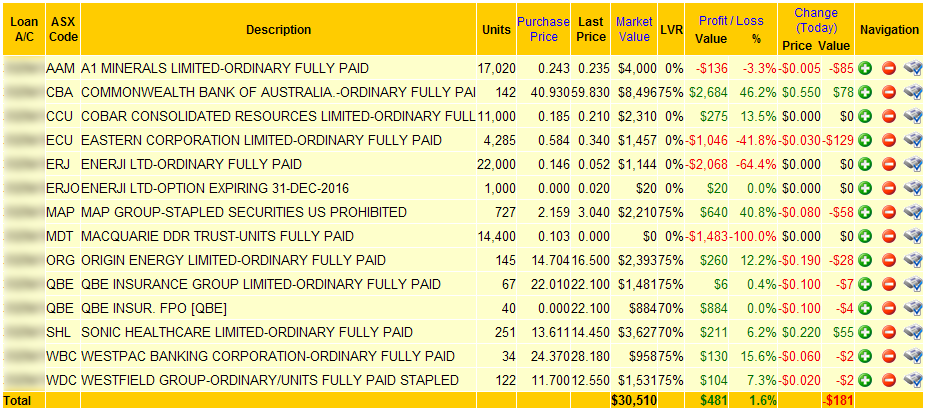This screenshot has height=411, width=926.
Task: Click green plus icon in SHL row
Action: point(866,332)
